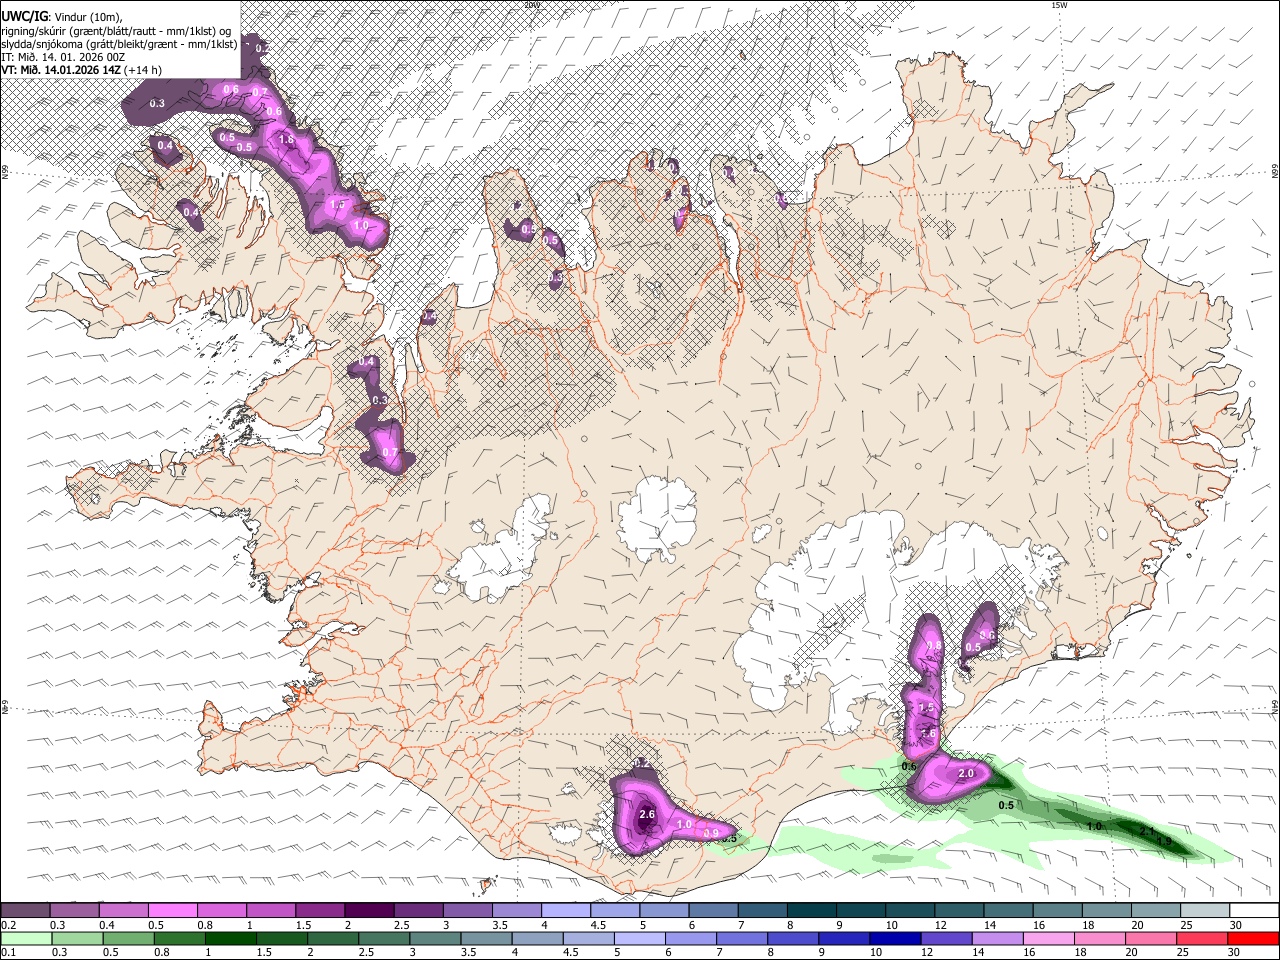This screenshot has height=960, width=1280.
Task: Click the "0.9" value on the south coast
Action: tap(711, 833)
